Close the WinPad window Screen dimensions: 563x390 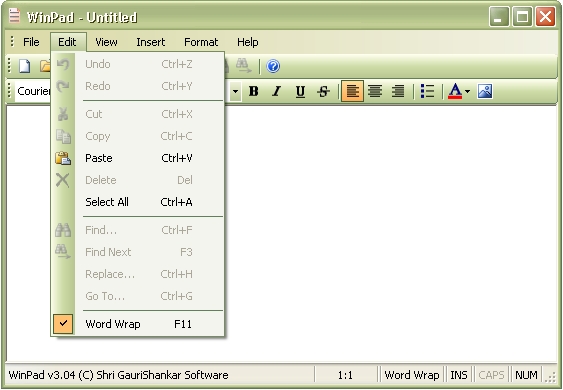coord(545,17)
